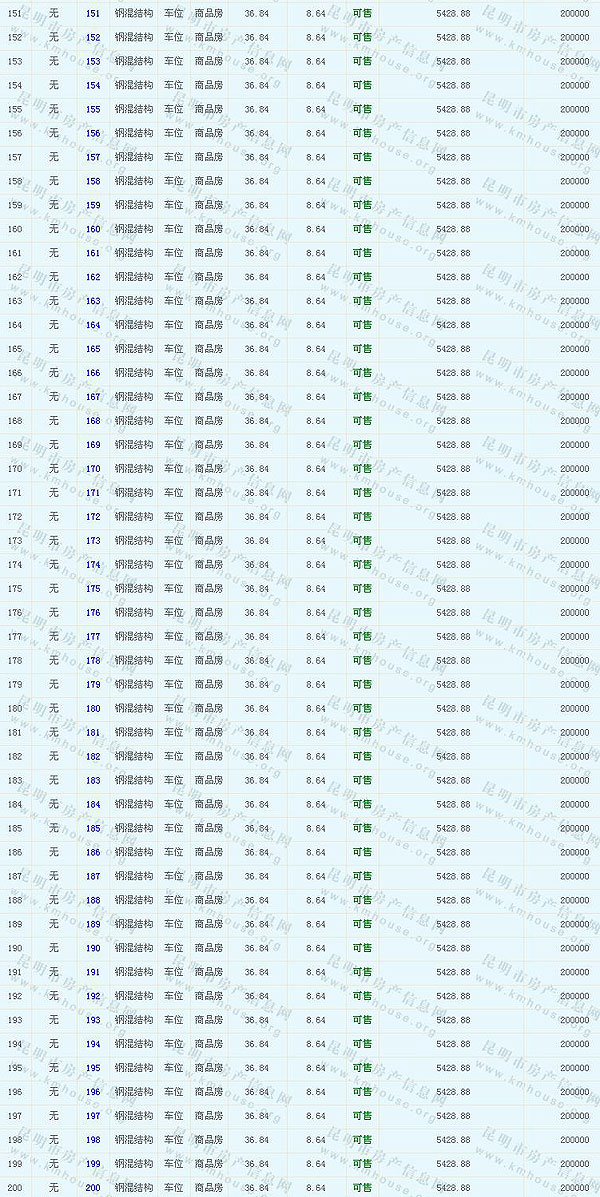Open details for blue link 160
Image resolution: width=600 pixels, height=1197 pixels.
tap(93, 230)
